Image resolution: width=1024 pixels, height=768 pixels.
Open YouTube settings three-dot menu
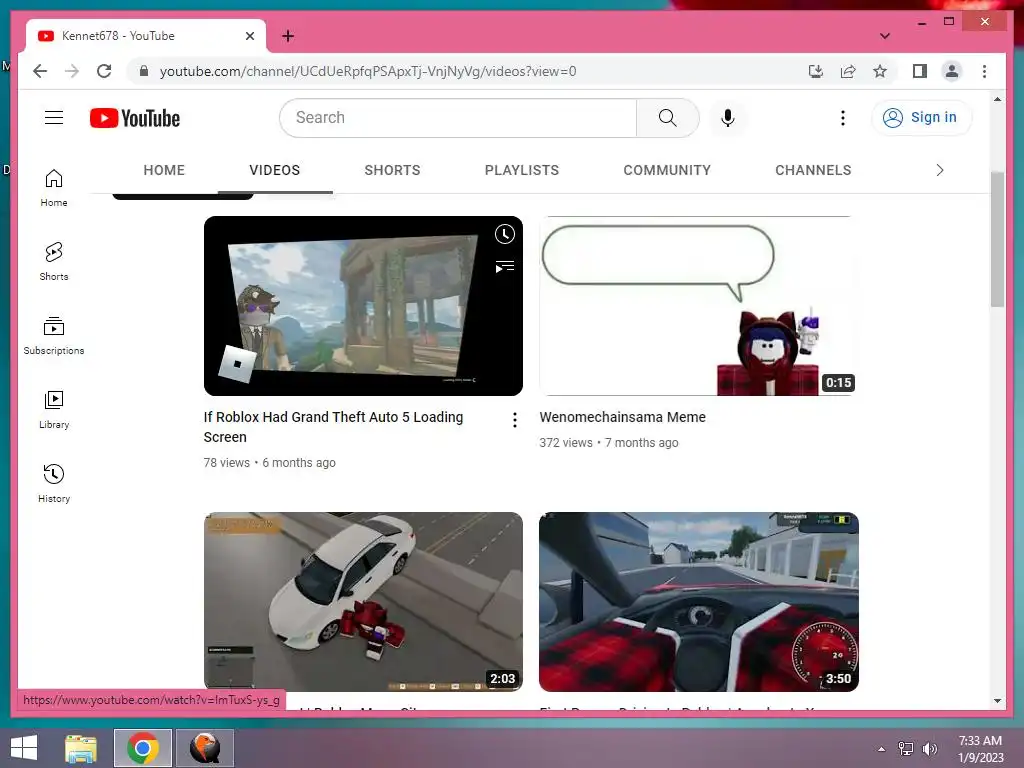pos(842,118)
